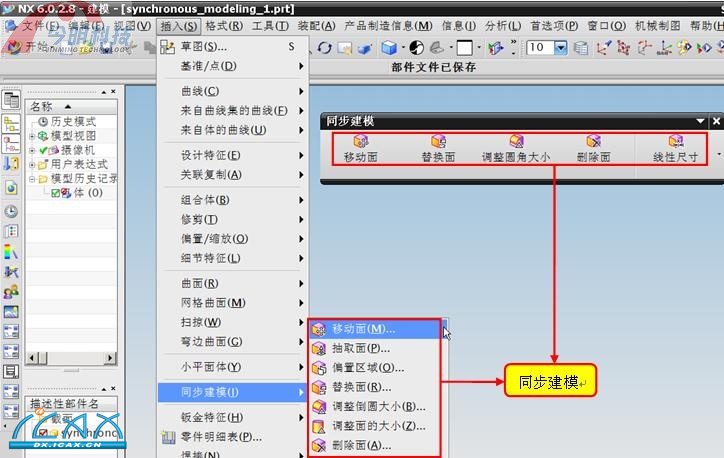This screenshot has width=724, height=458.
Task: Open the 钣金特征(H) submenu entry
Action: tap(233, 417)
